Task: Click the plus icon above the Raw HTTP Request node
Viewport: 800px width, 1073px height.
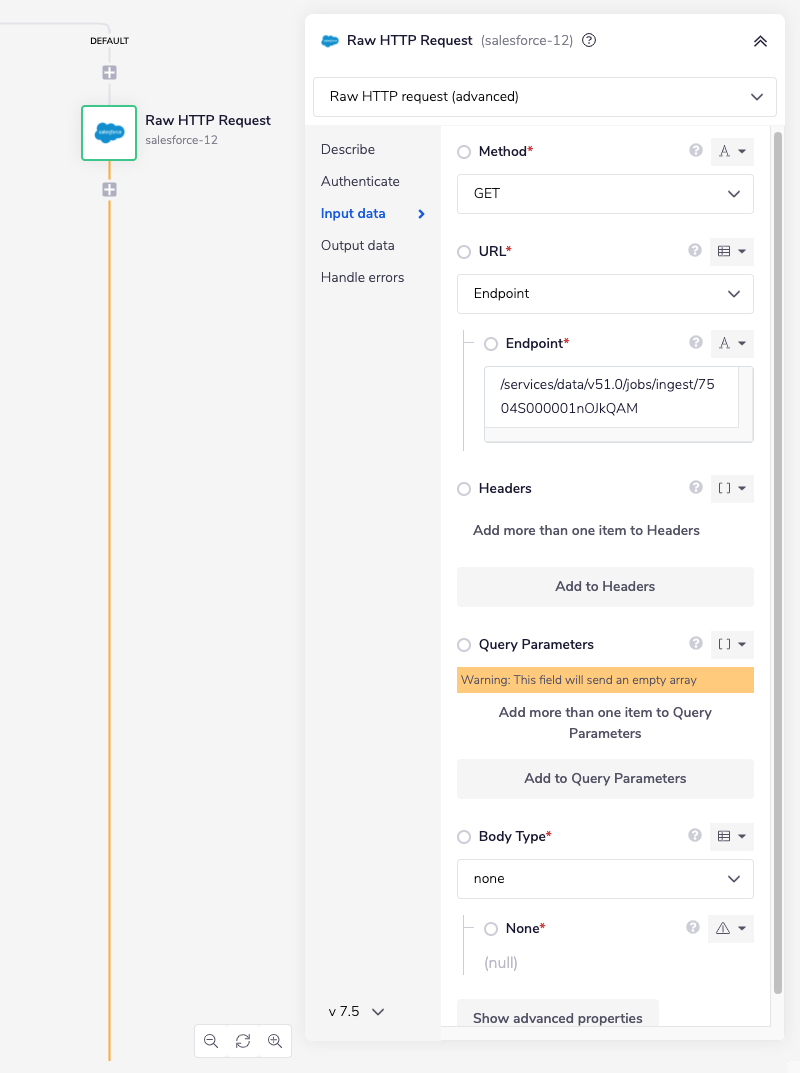Action: click(x=108, y=72)
